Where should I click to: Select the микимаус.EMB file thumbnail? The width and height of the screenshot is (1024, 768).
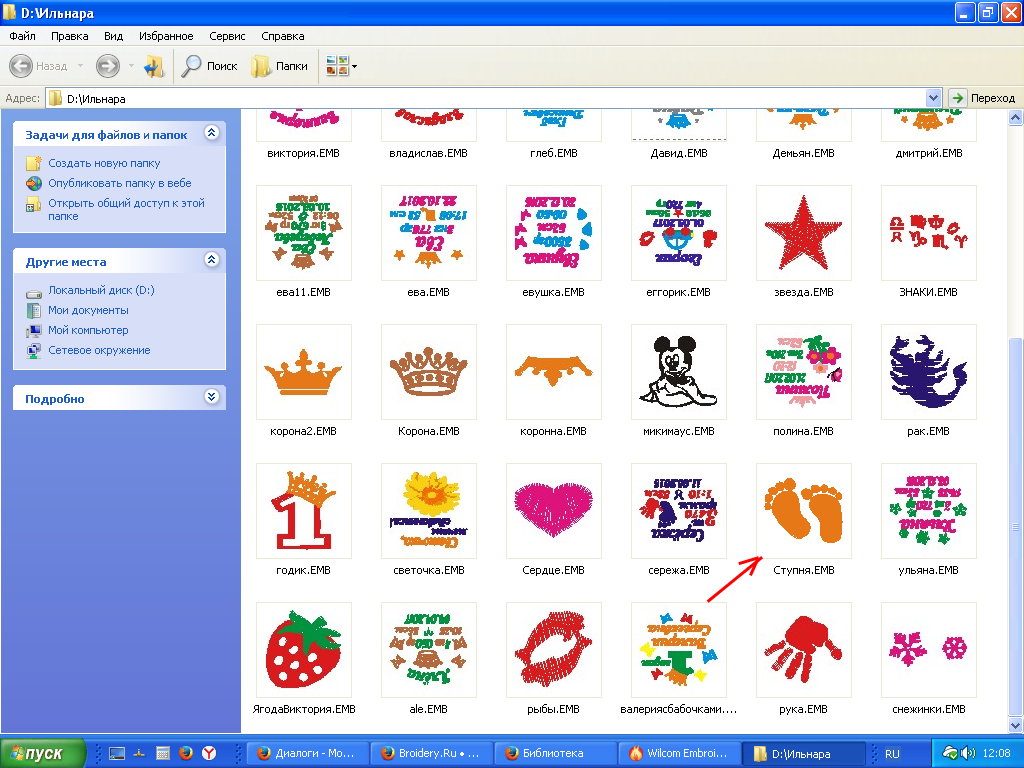[678, 371]
